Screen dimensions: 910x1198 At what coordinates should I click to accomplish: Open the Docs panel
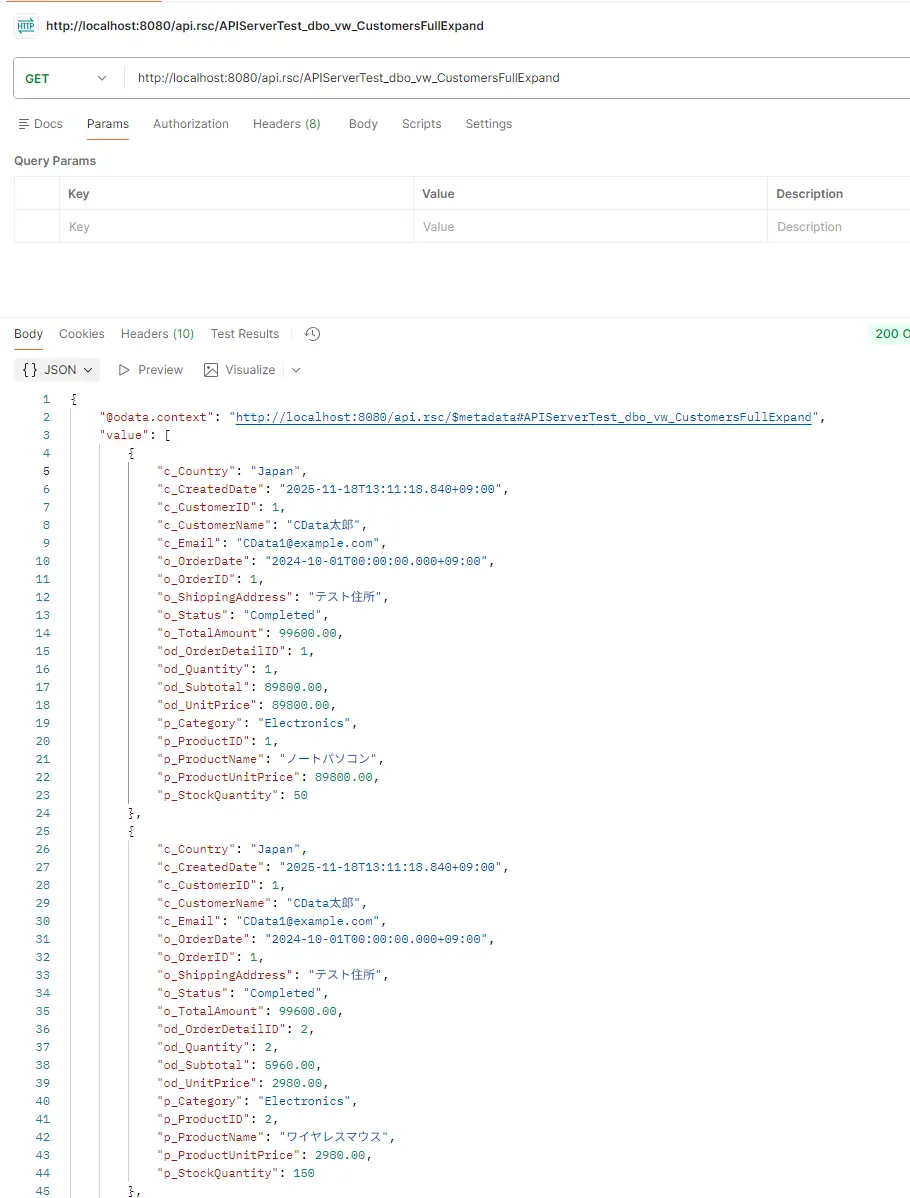click(40, 124)
